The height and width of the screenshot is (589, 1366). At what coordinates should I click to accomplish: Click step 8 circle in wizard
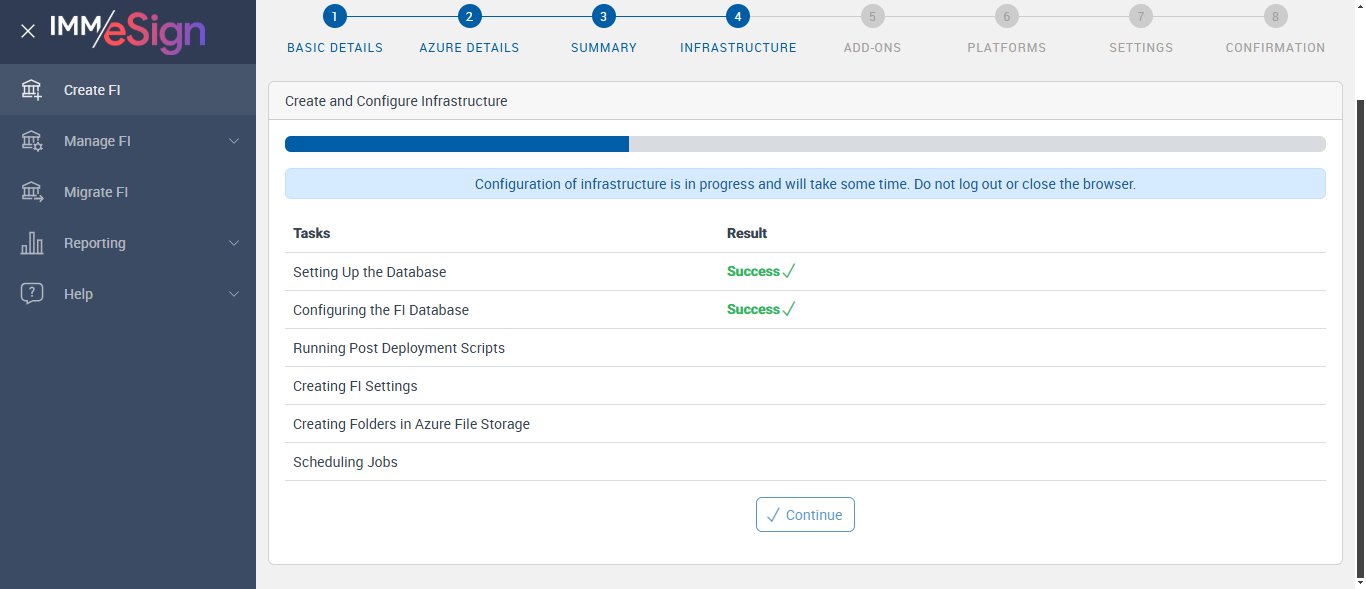pyautogui.click(x=1275, y=16)
